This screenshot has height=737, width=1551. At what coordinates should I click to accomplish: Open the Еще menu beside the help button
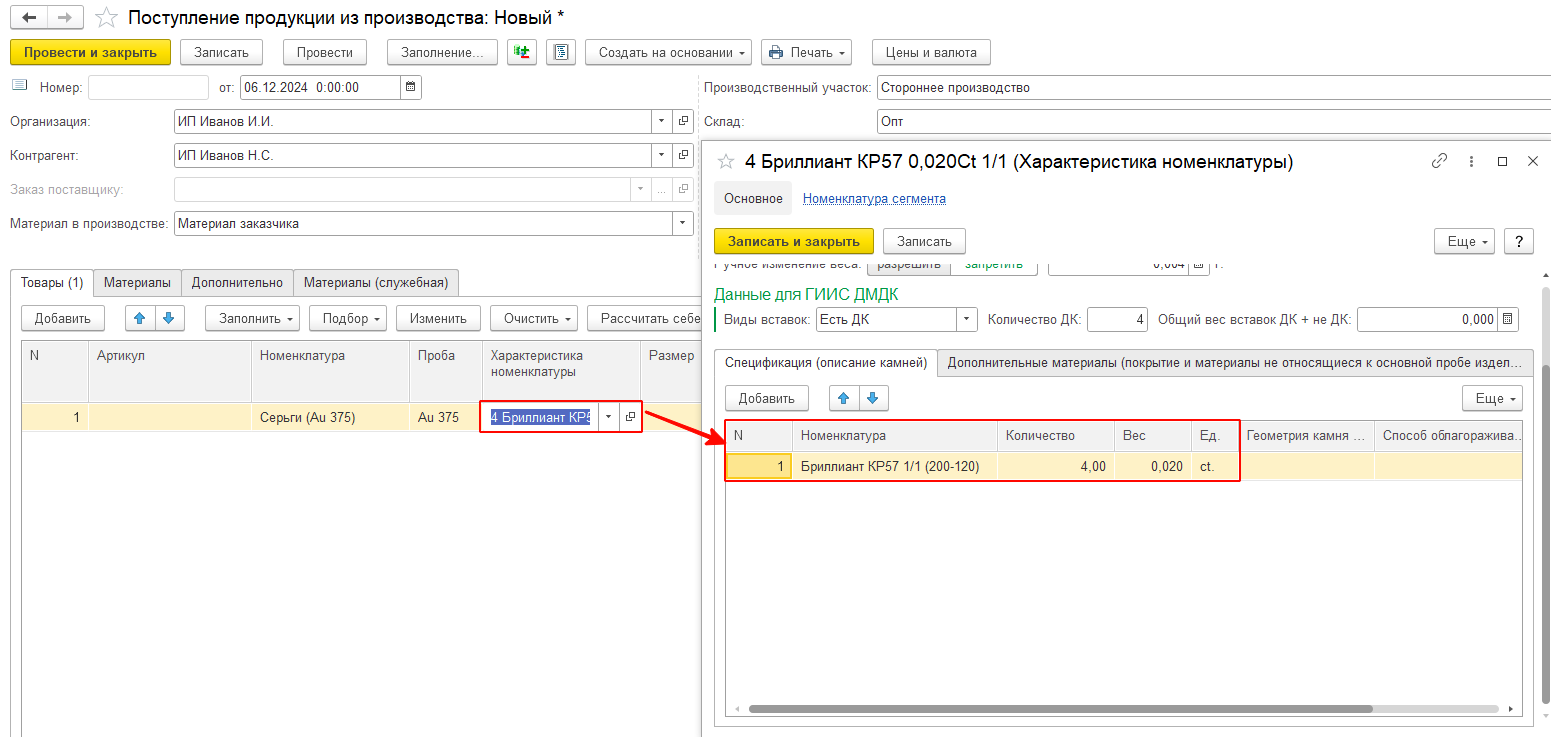1464,241
